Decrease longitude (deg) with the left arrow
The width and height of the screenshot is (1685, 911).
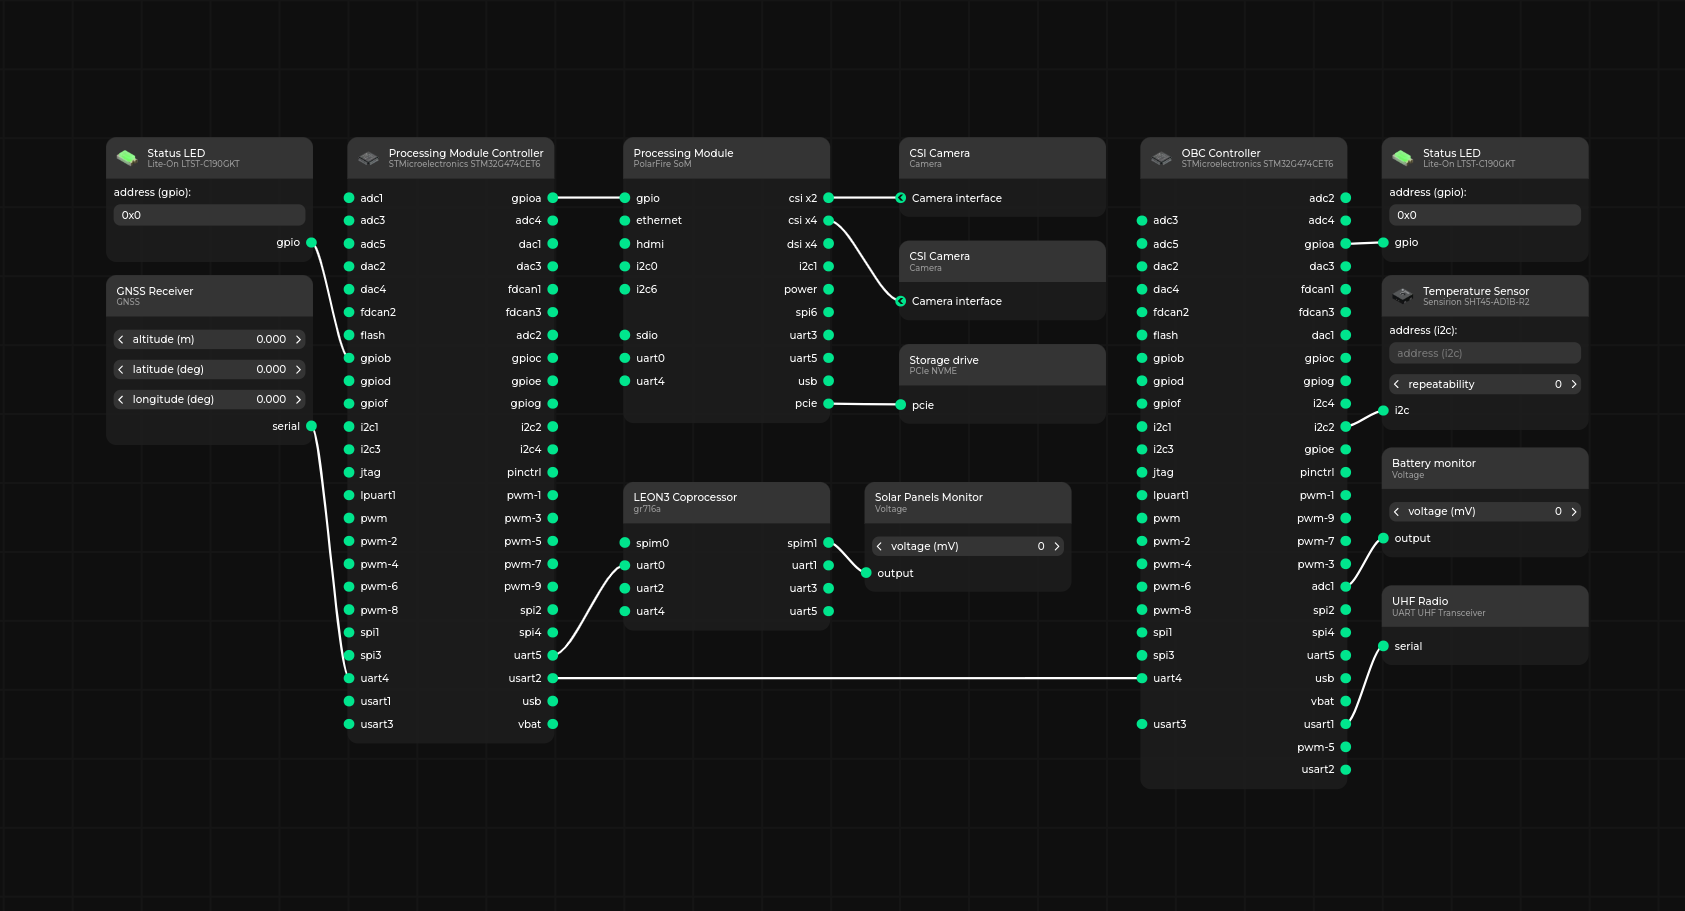[x=121, y=399]
